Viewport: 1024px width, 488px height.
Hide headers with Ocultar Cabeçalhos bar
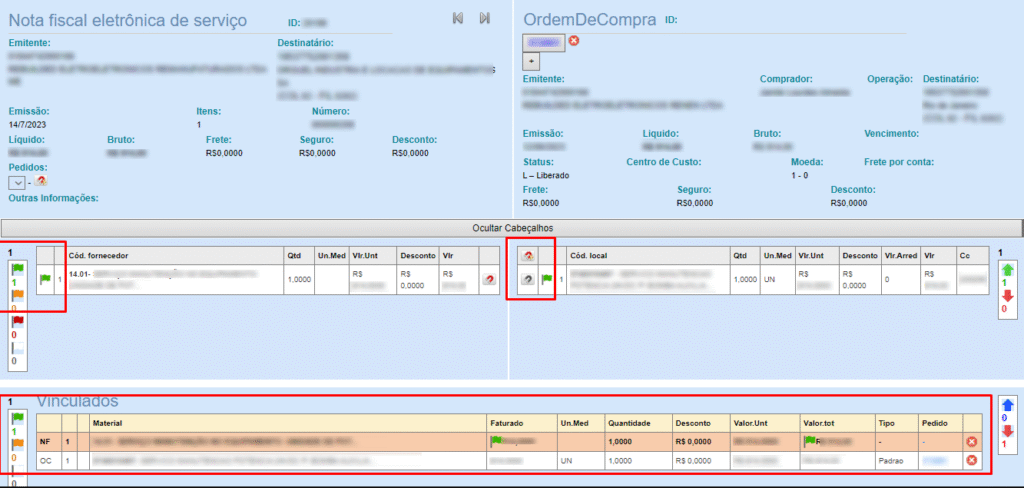click(512, 228)
